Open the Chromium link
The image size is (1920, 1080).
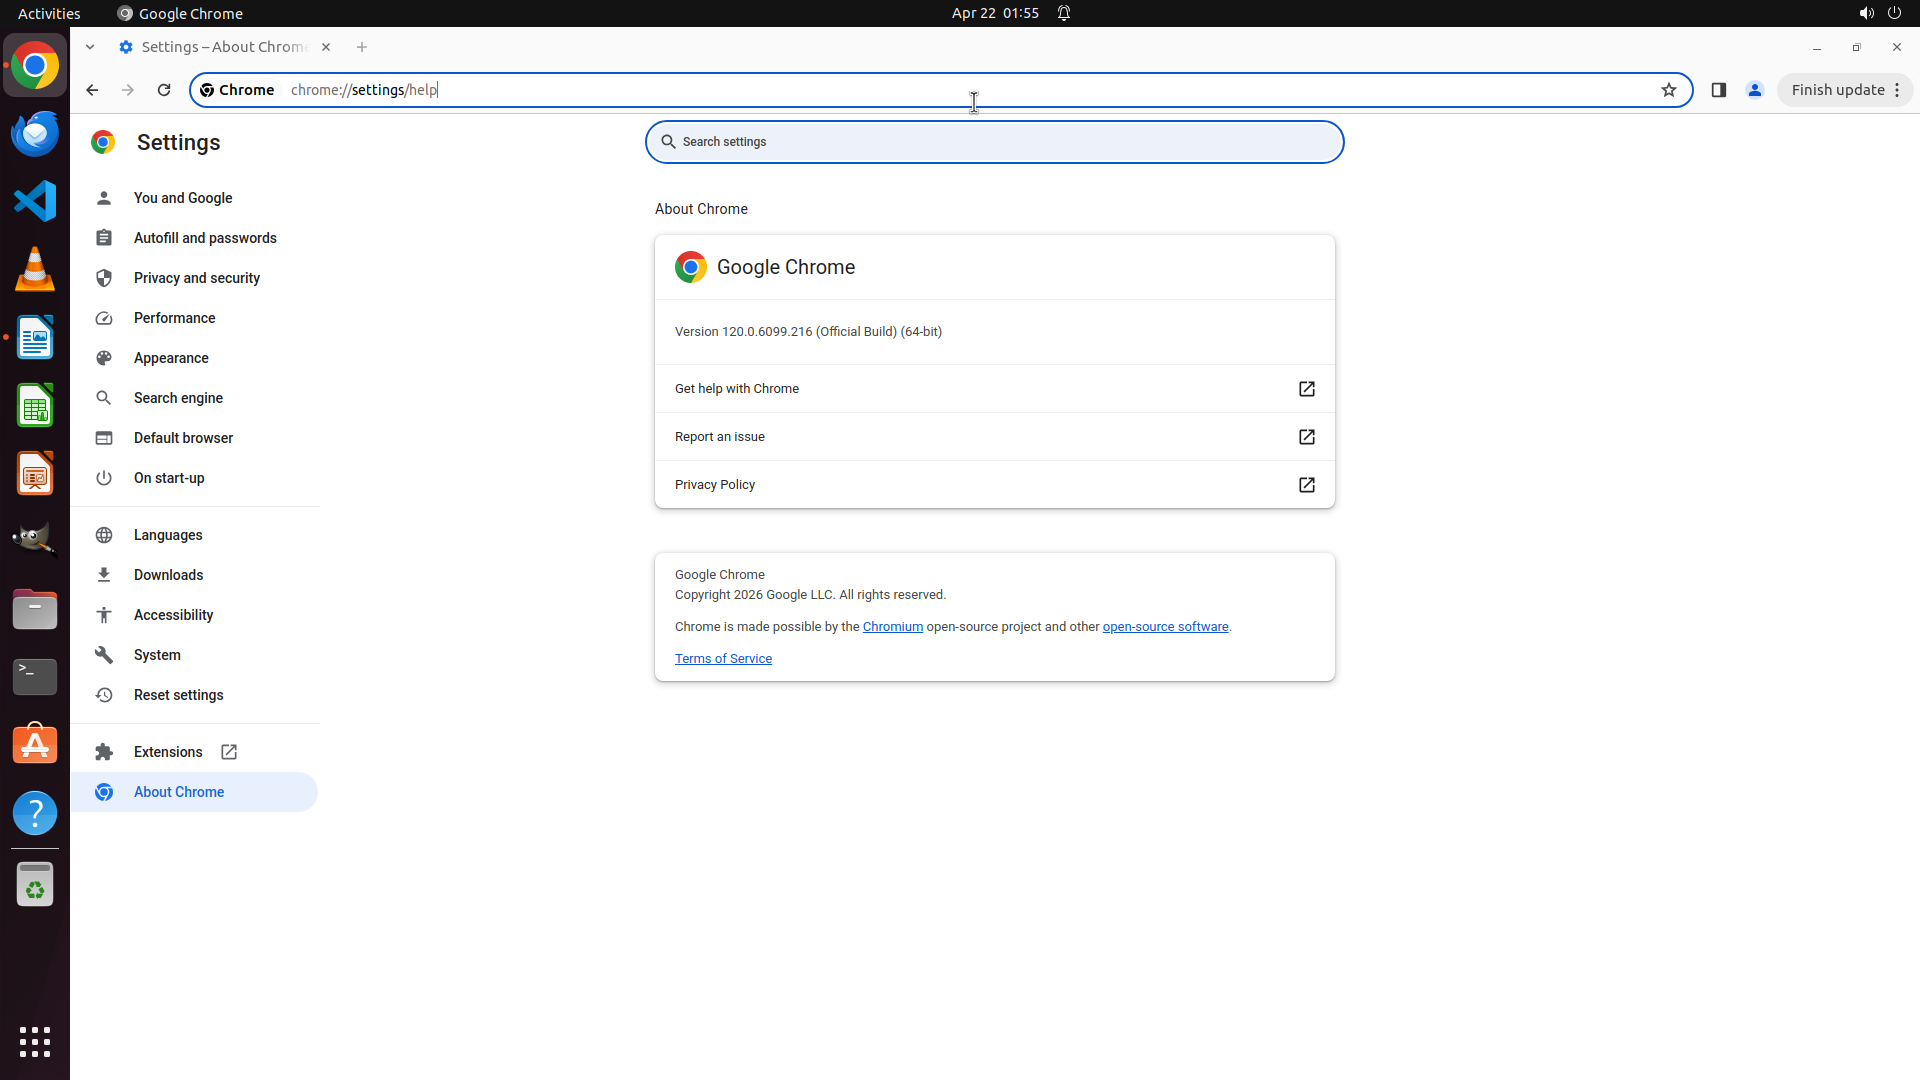[x=892, y=627]
